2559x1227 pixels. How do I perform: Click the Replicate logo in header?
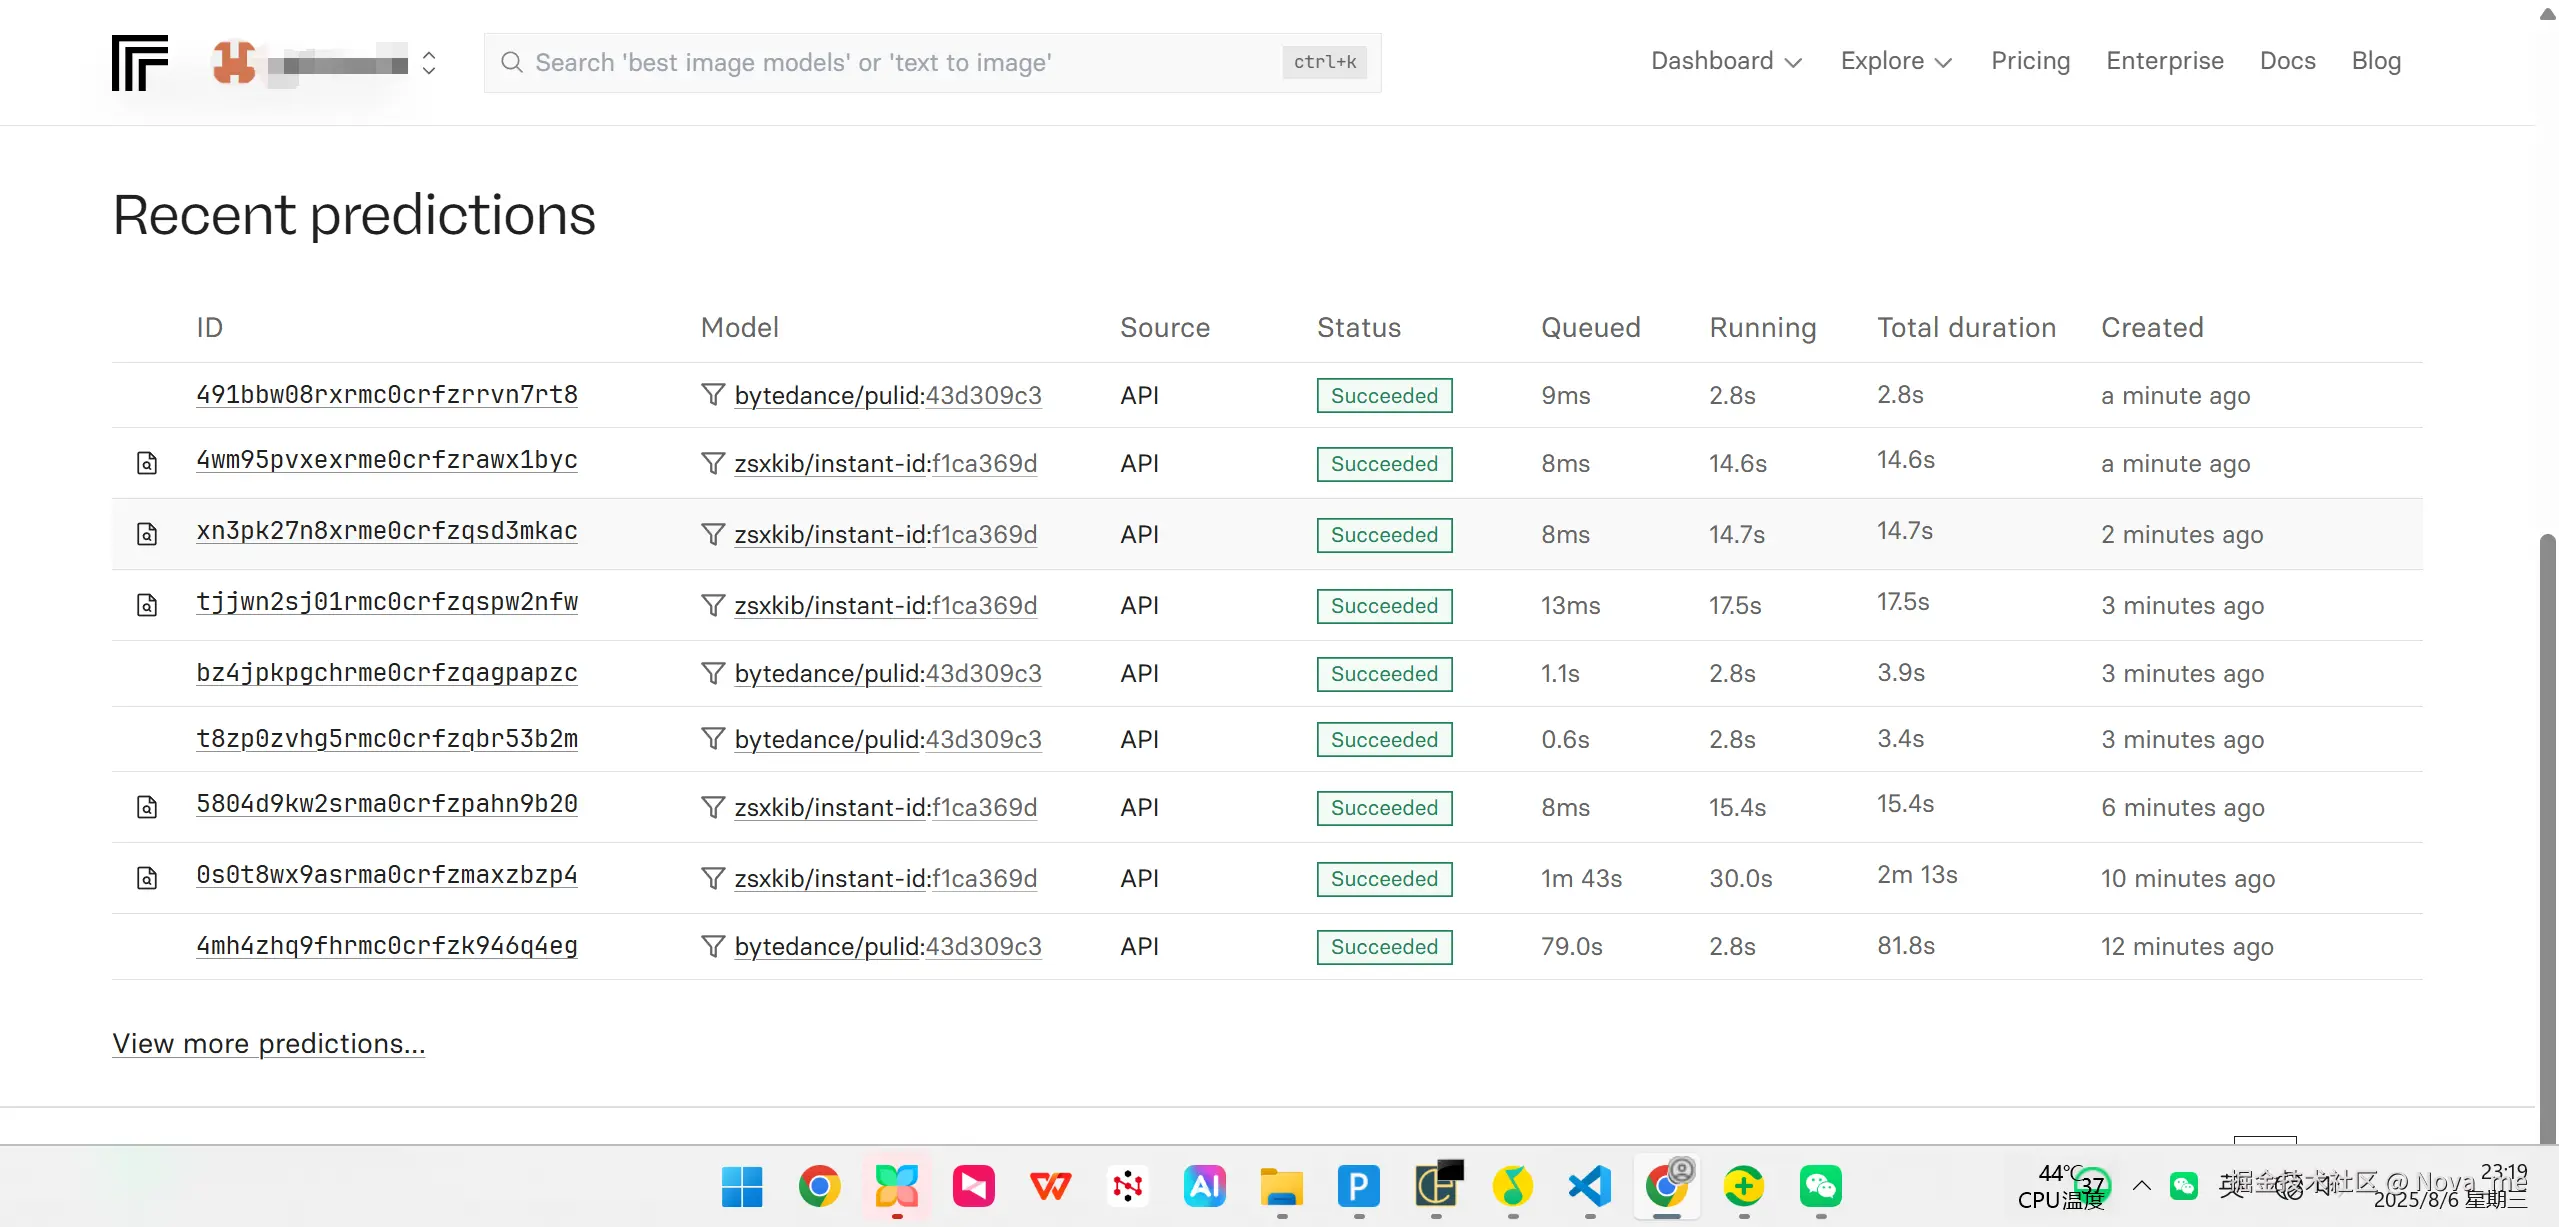pyautogui.click(x=140, y=62)
